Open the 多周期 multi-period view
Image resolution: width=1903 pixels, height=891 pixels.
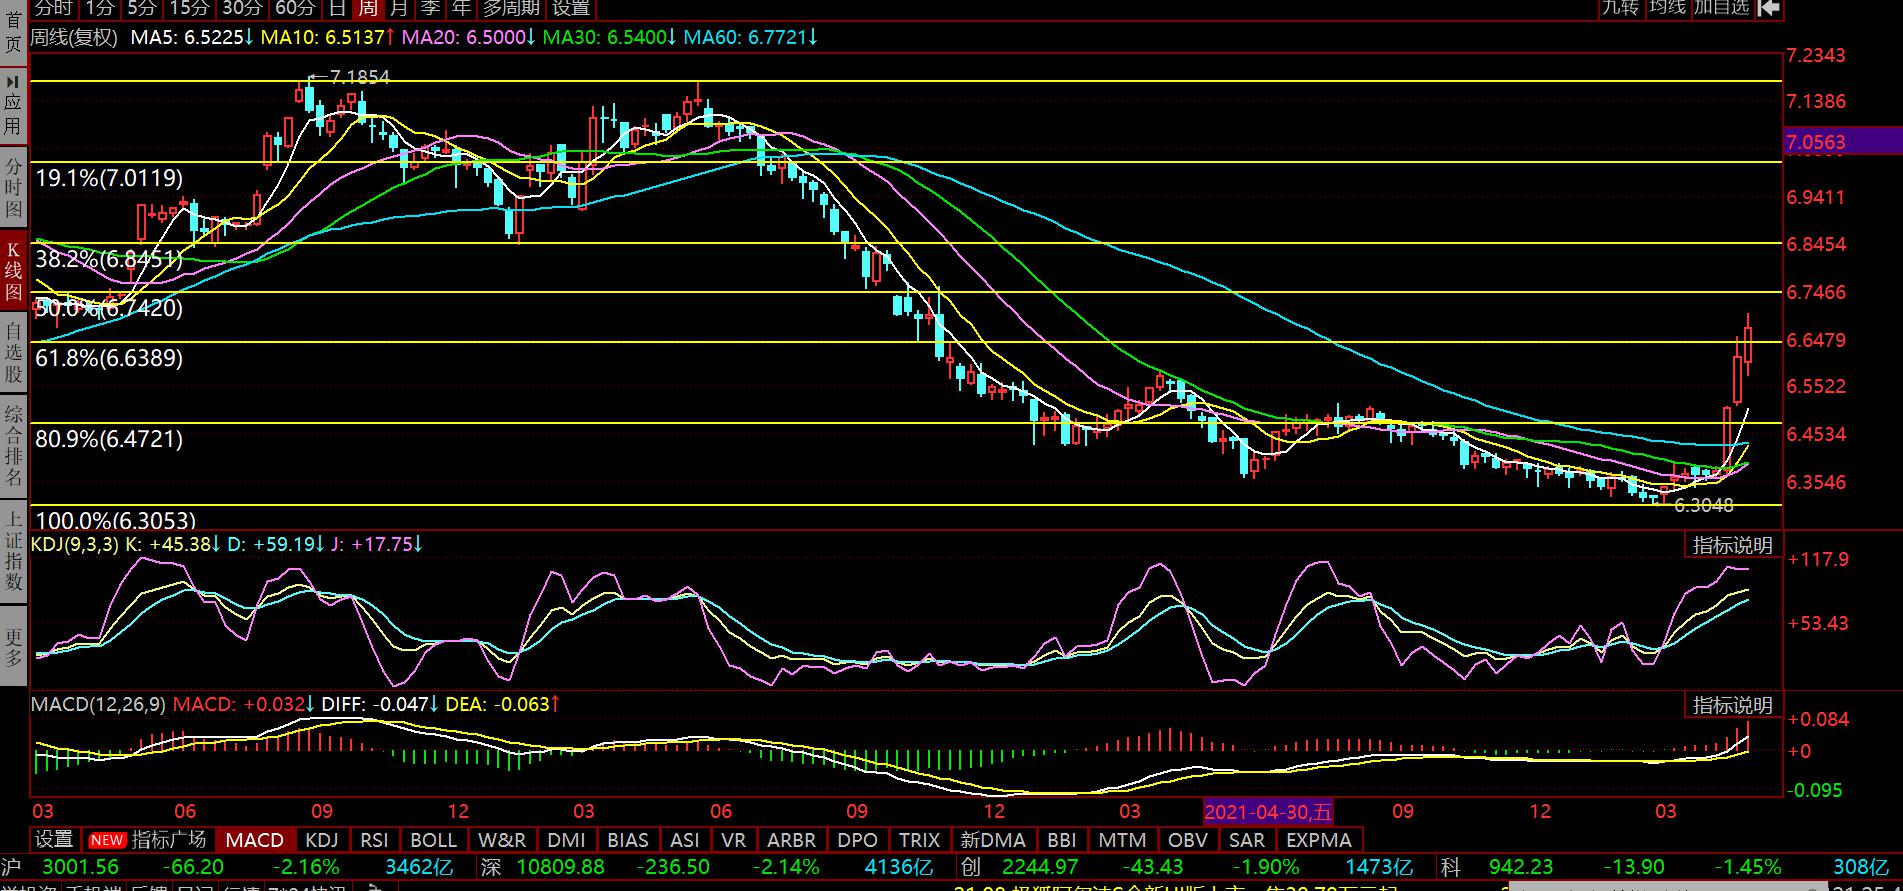[x=511, y=8]
